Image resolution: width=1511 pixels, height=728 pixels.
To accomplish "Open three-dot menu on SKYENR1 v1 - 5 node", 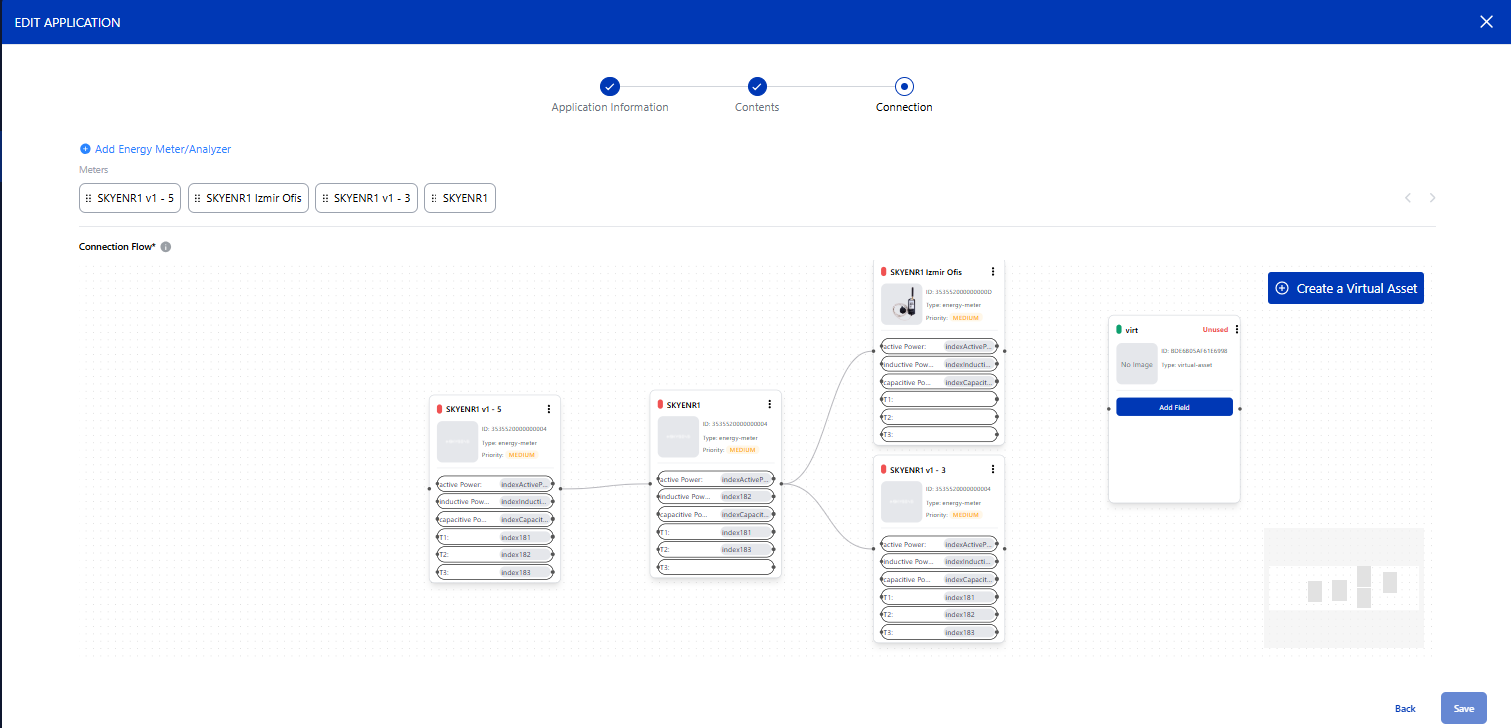I will point(548,408).
